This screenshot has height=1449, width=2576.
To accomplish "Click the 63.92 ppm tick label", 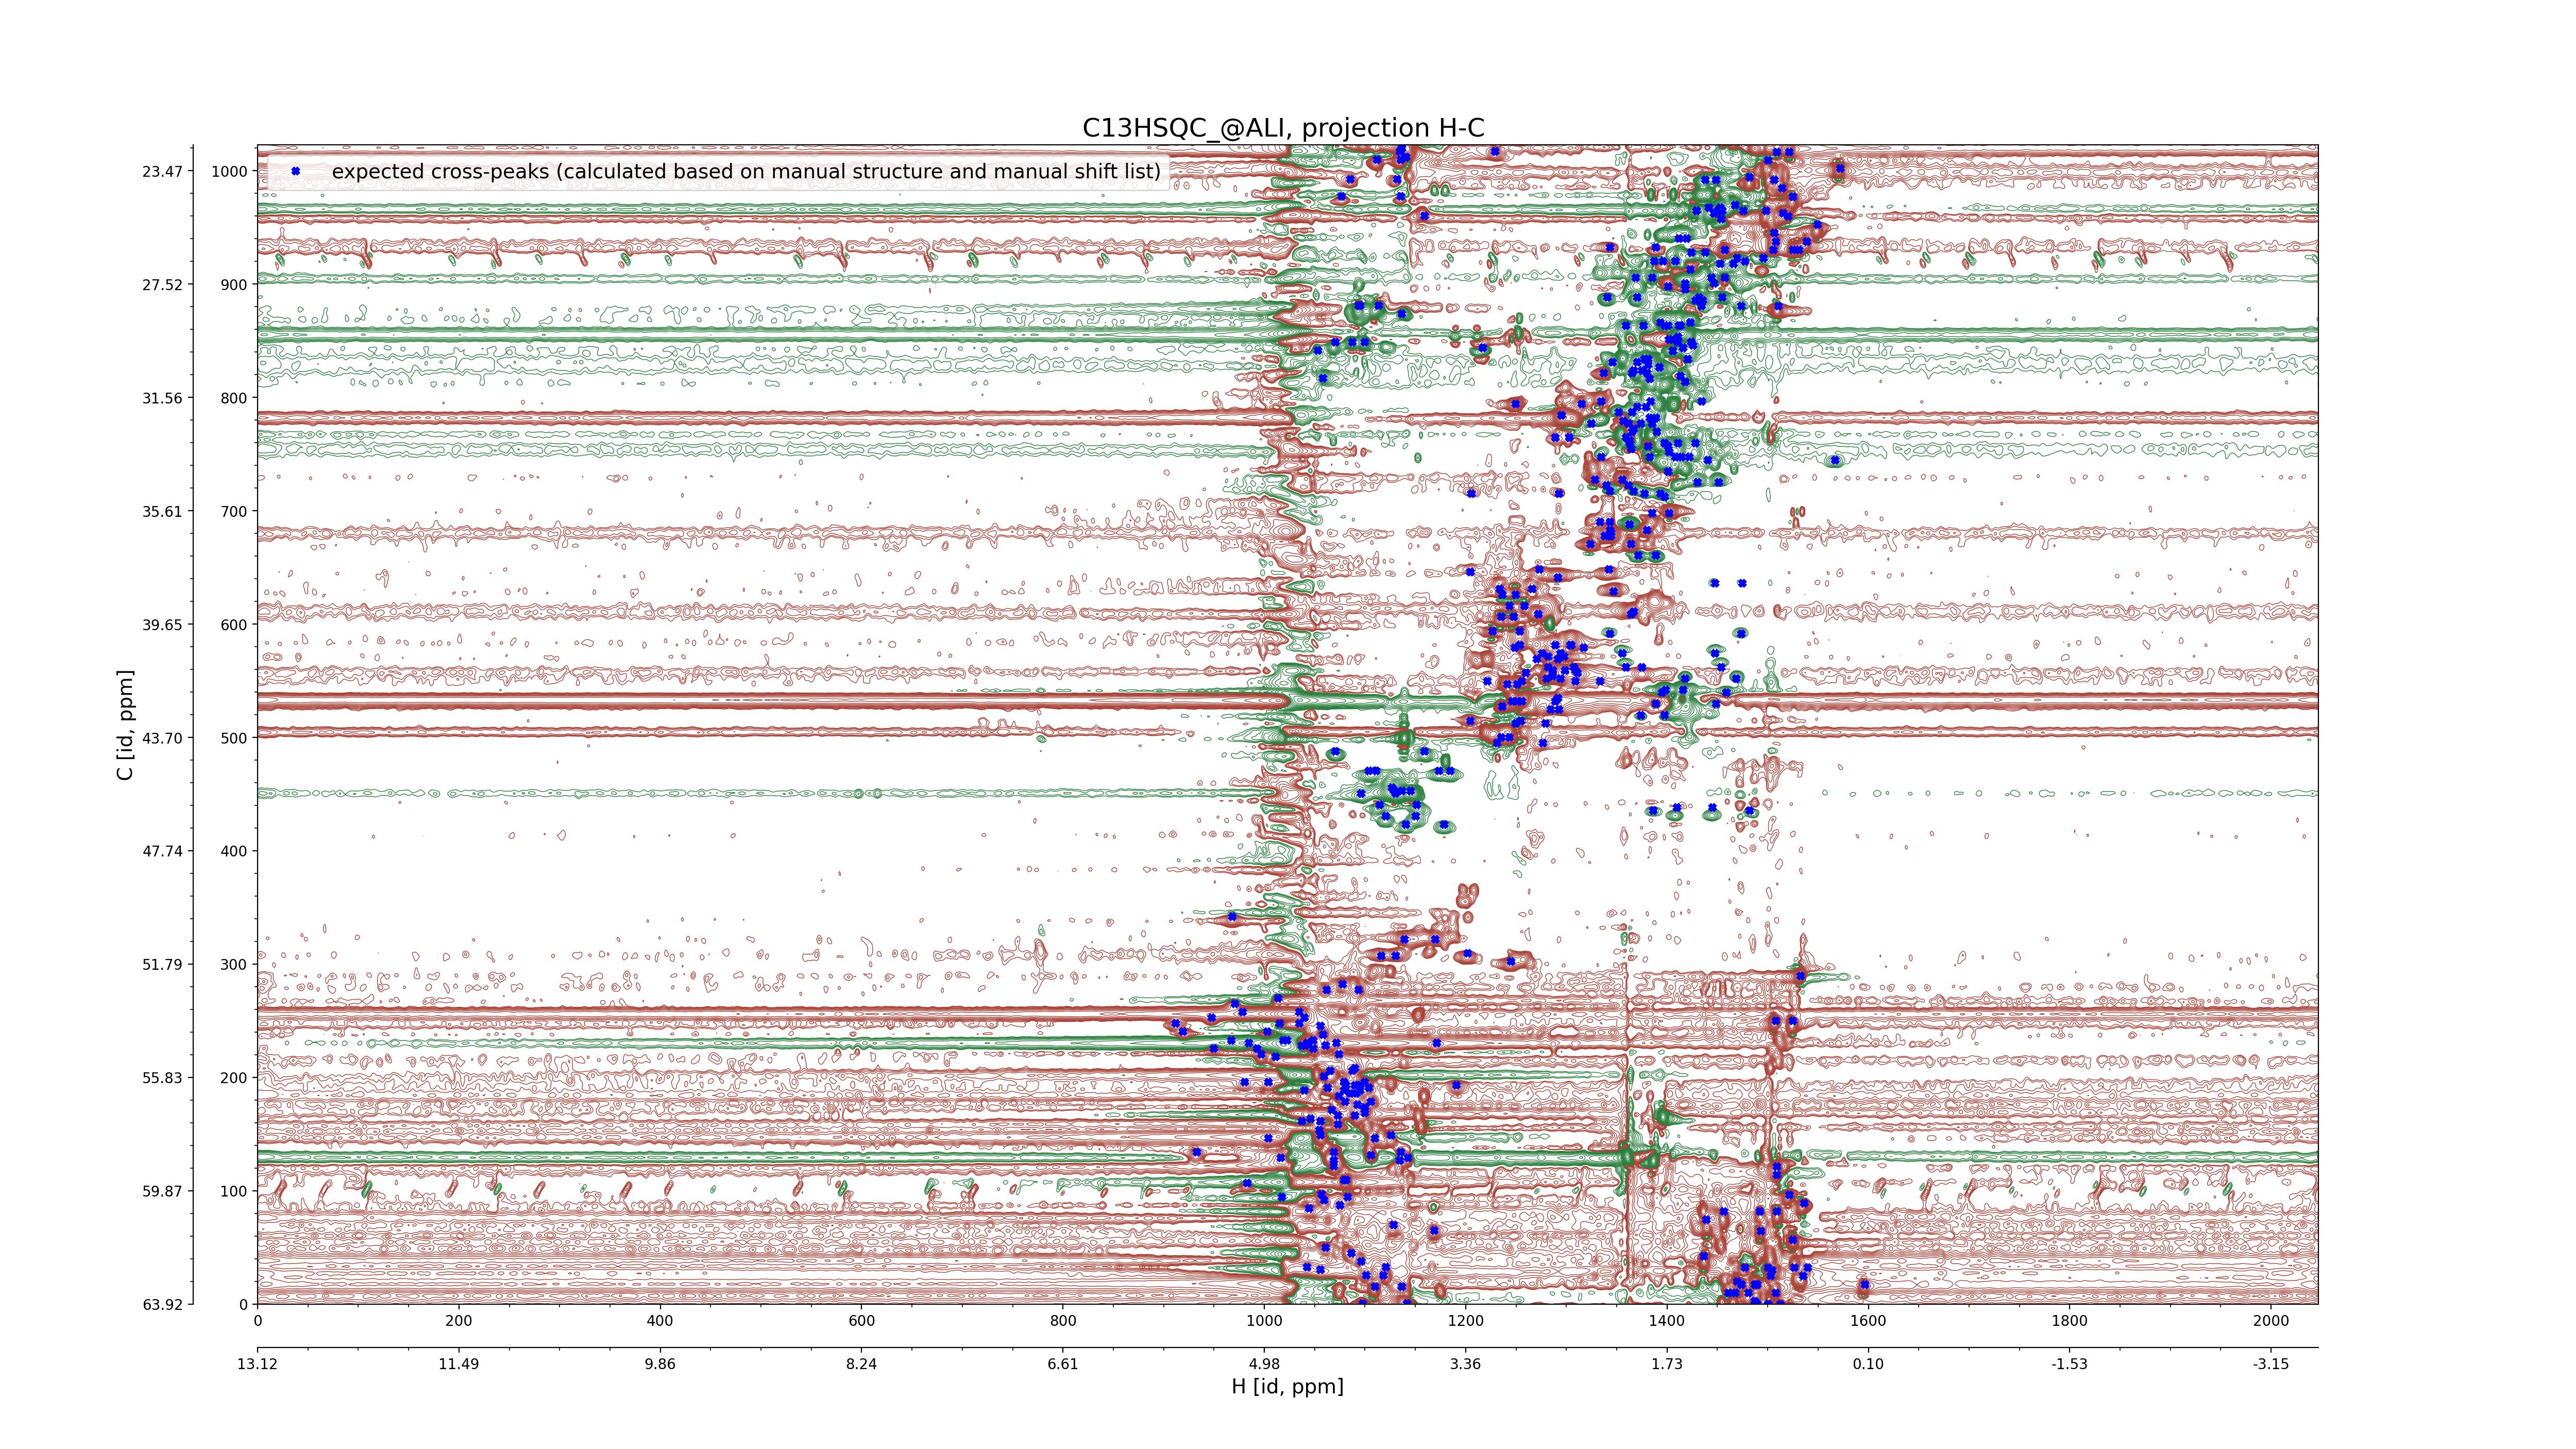I will click(x=162, y=1304).
